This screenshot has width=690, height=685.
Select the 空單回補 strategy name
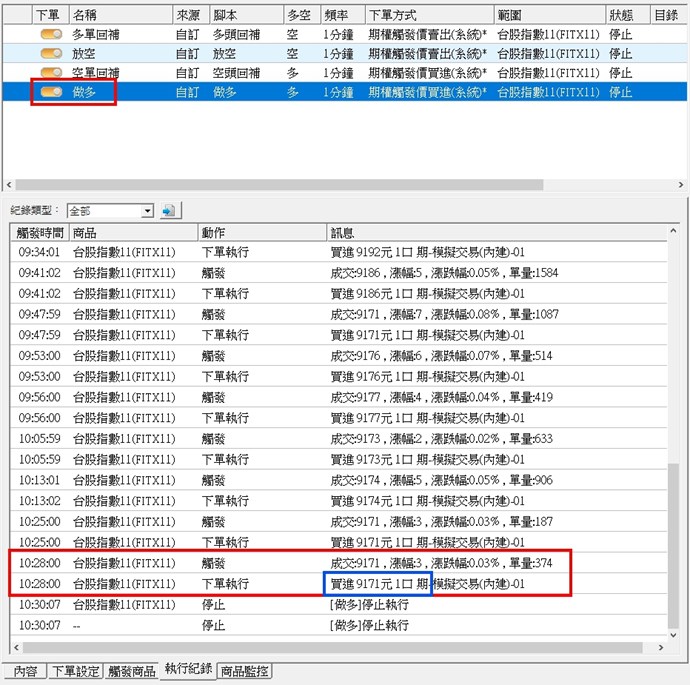(x=95, y=72)
